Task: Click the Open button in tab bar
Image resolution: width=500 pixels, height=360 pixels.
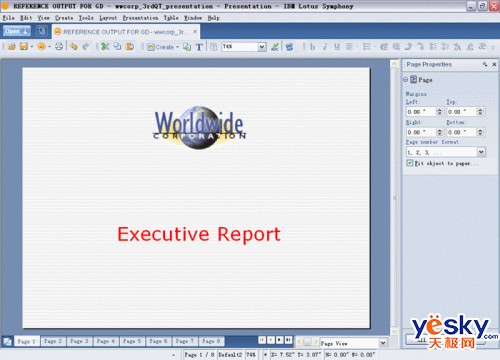Action: (17, 31)
